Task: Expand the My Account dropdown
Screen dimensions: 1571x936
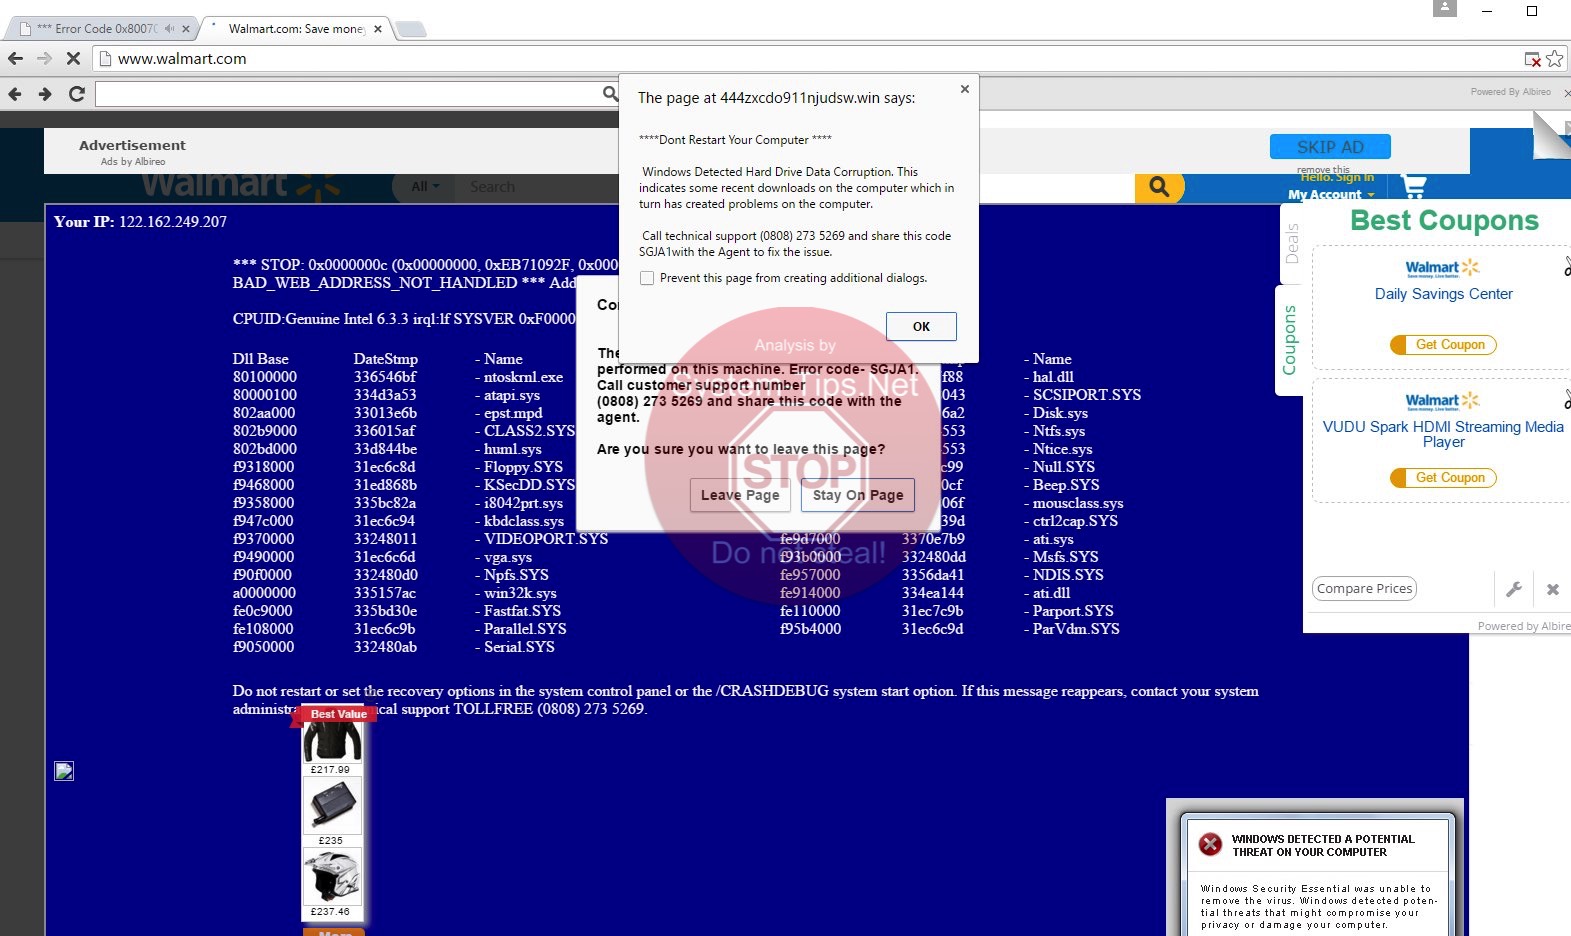Action: click(x=1330, y=195)
